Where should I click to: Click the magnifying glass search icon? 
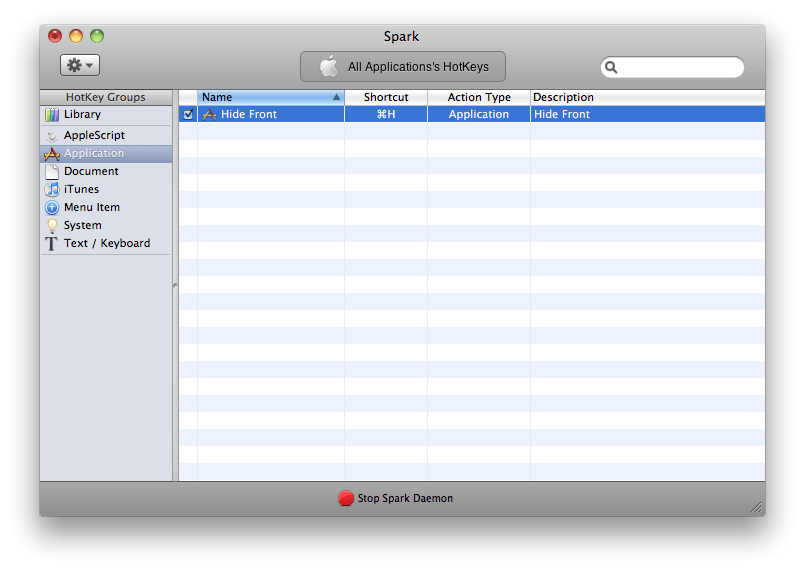611,67
